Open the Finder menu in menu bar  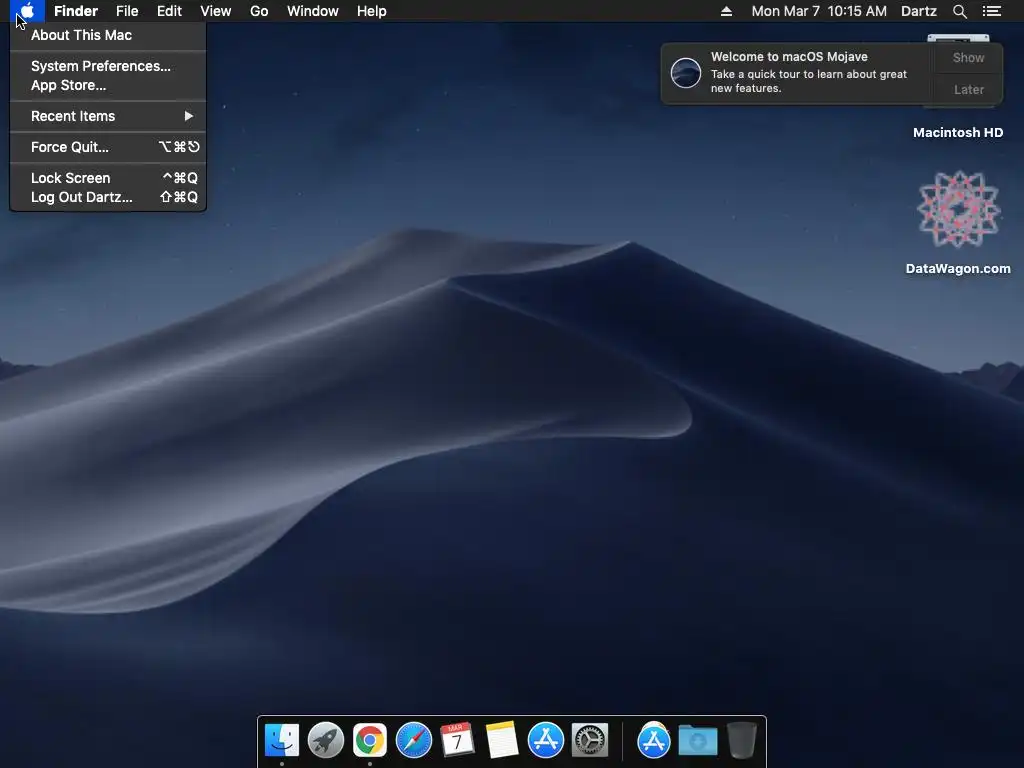pyautogui.click(x=76, y=11)
